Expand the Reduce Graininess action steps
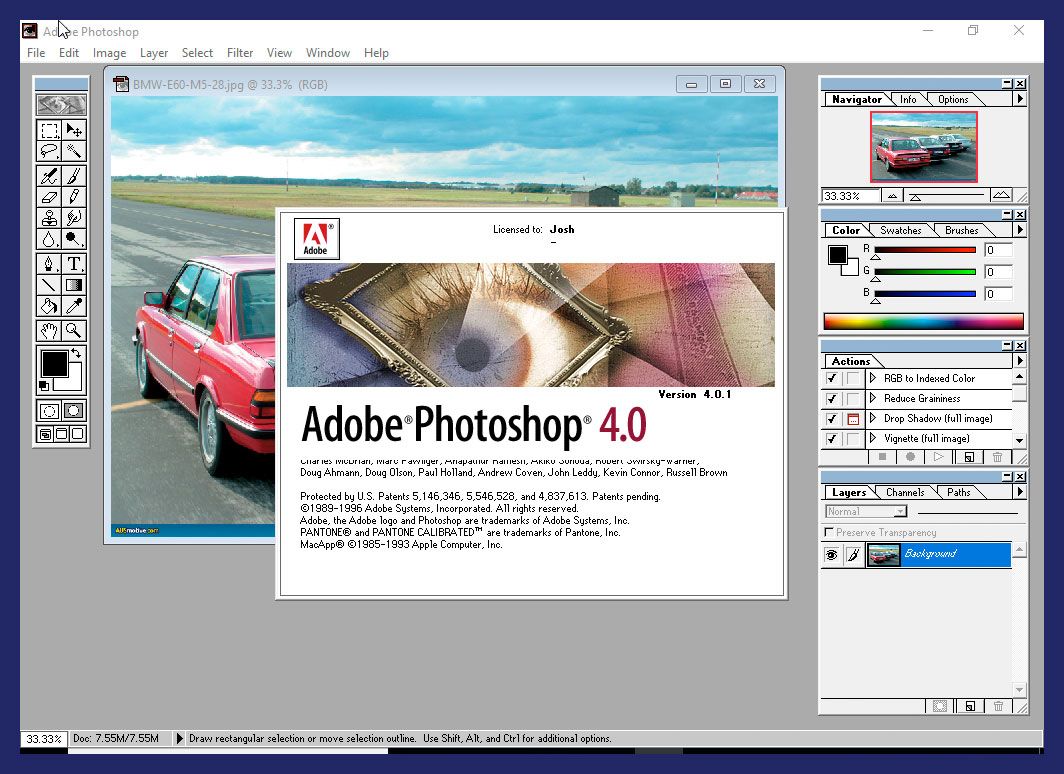Viewport: 1064px width, 774px height. coord(873,398)
